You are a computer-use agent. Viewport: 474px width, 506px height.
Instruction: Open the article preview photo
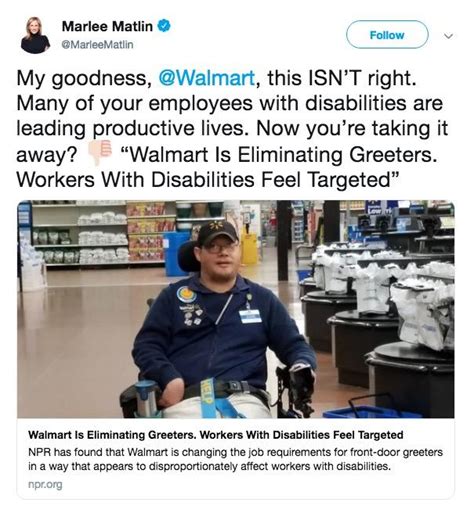click(235, 309)
